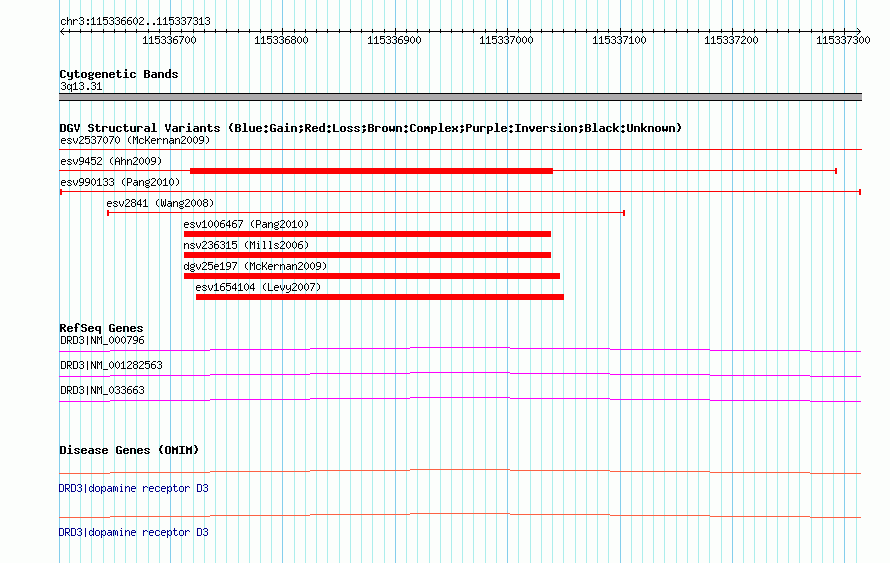Open the esv990133 (Pang2010) variant label

[x=120, y=182]
